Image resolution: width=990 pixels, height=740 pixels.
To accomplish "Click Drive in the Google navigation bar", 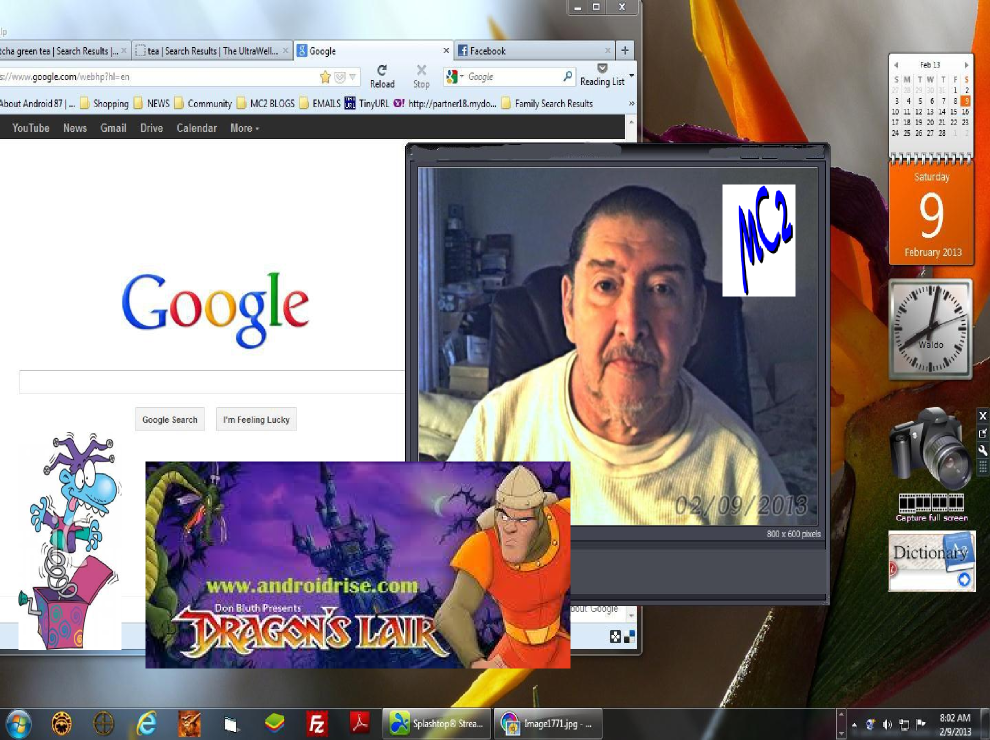I will pos(152,128).
